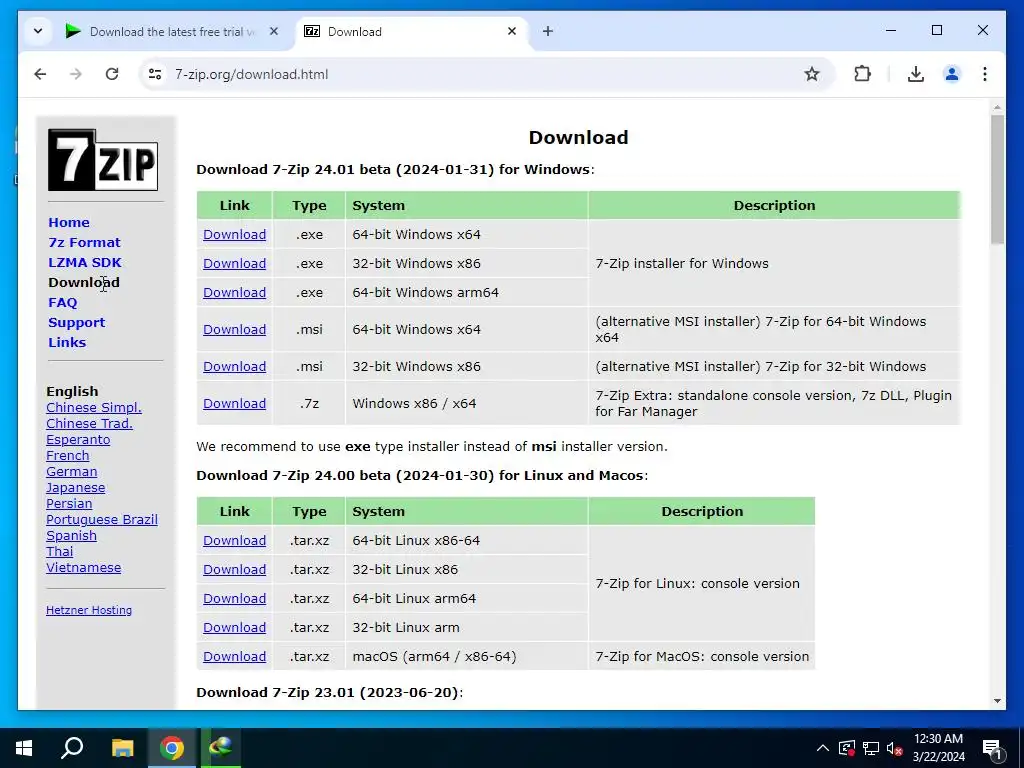Download .exe for 64-bit Windows arm64
The width and height of the screenshot is (1024, 768).
(x=234, y=293)
